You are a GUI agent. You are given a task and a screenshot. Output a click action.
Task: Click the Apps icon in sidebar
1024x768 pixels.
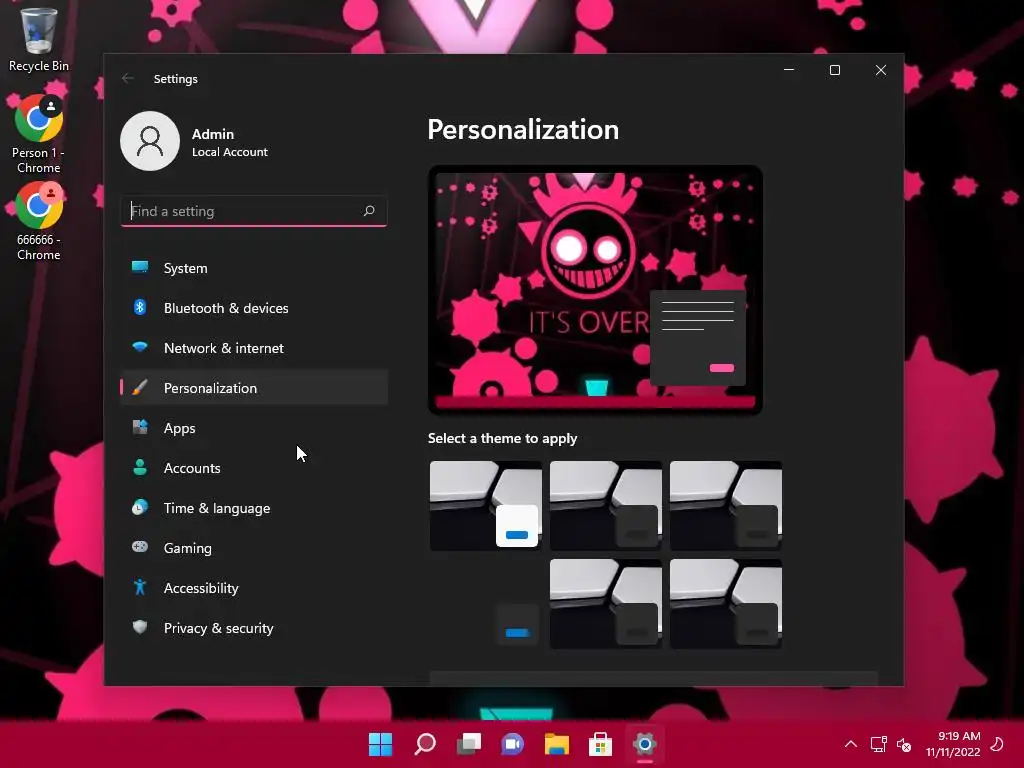tap(140, 427)
